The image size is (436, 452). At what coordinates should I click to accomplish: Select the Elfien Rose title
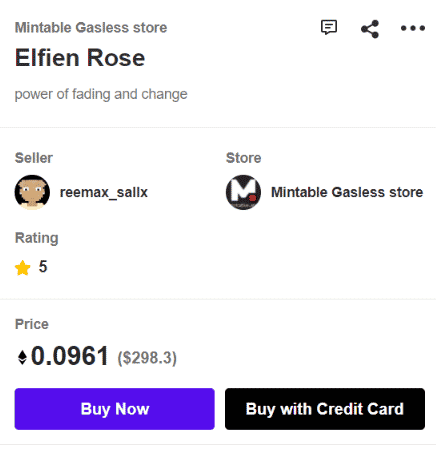[x=80, y=58]
